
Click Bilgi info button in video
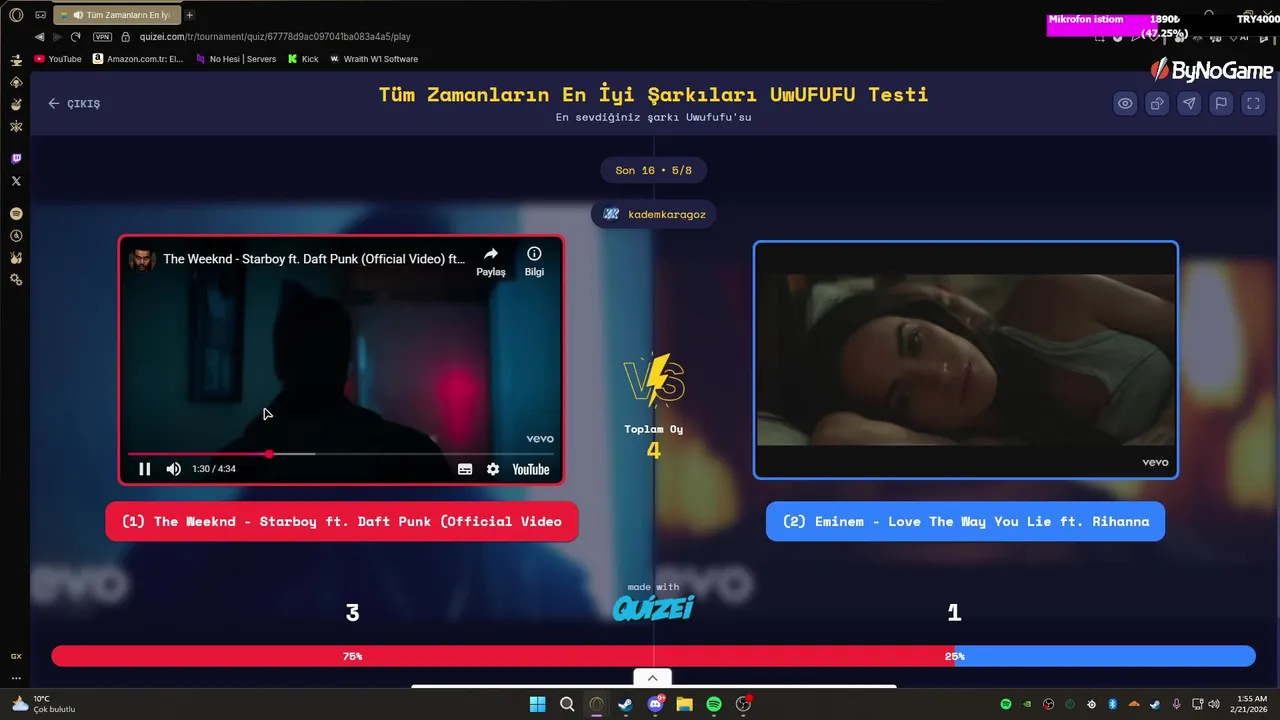pos(534,261)
